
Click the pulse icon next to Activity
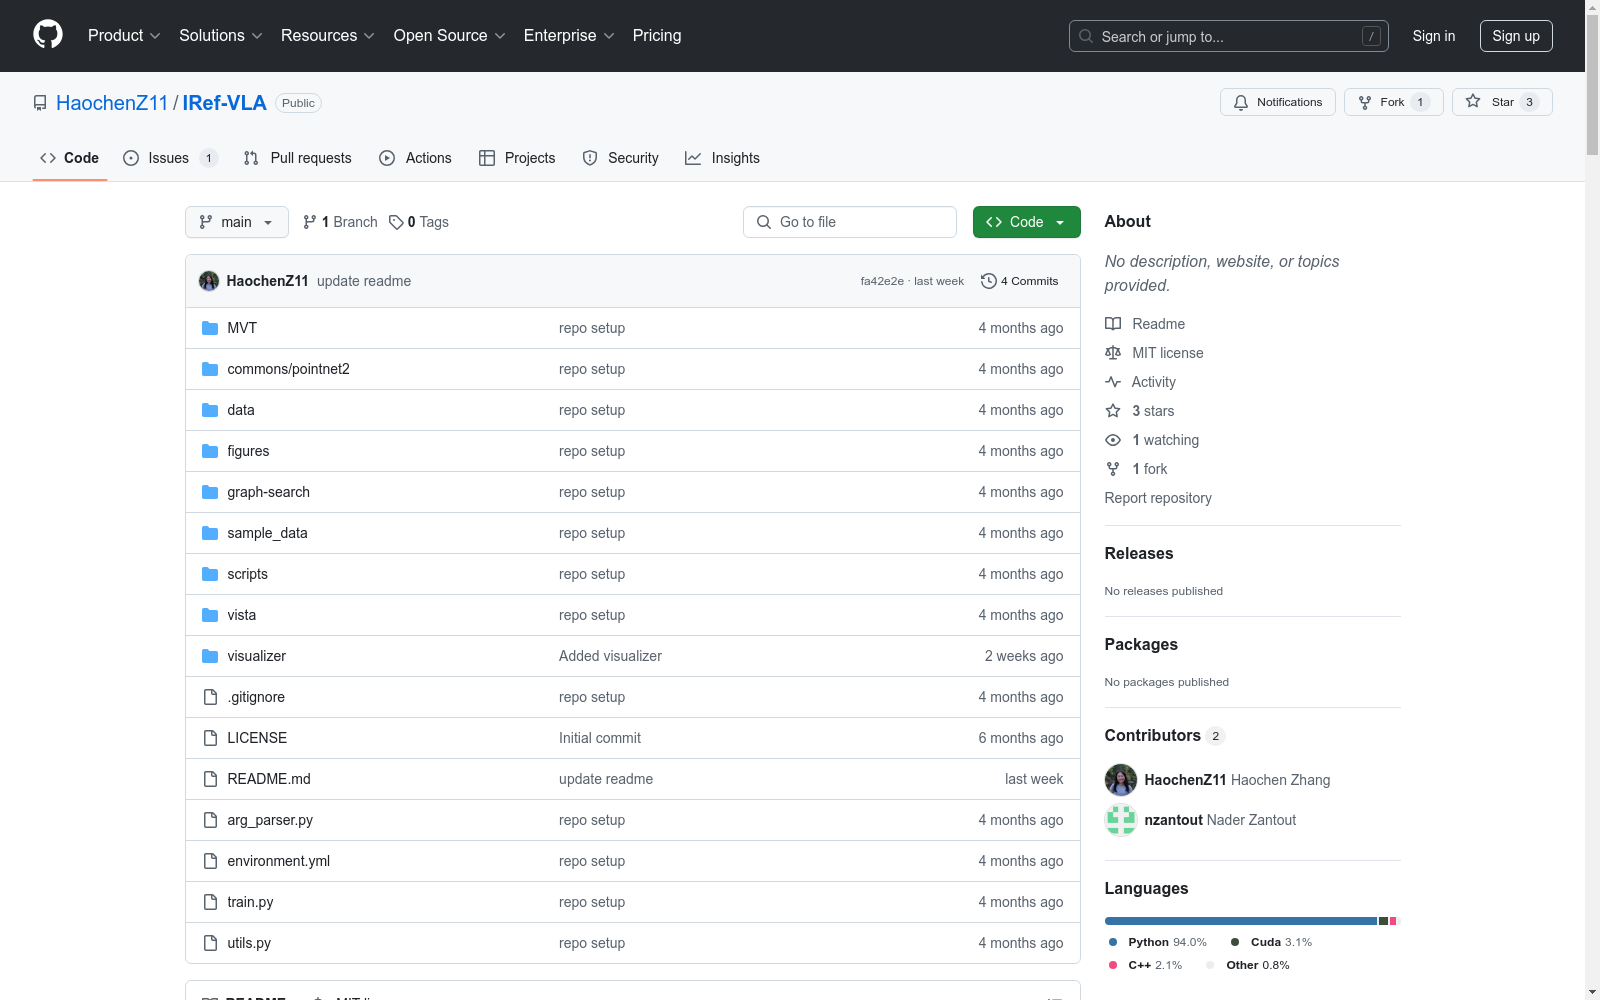[1113, 382]
